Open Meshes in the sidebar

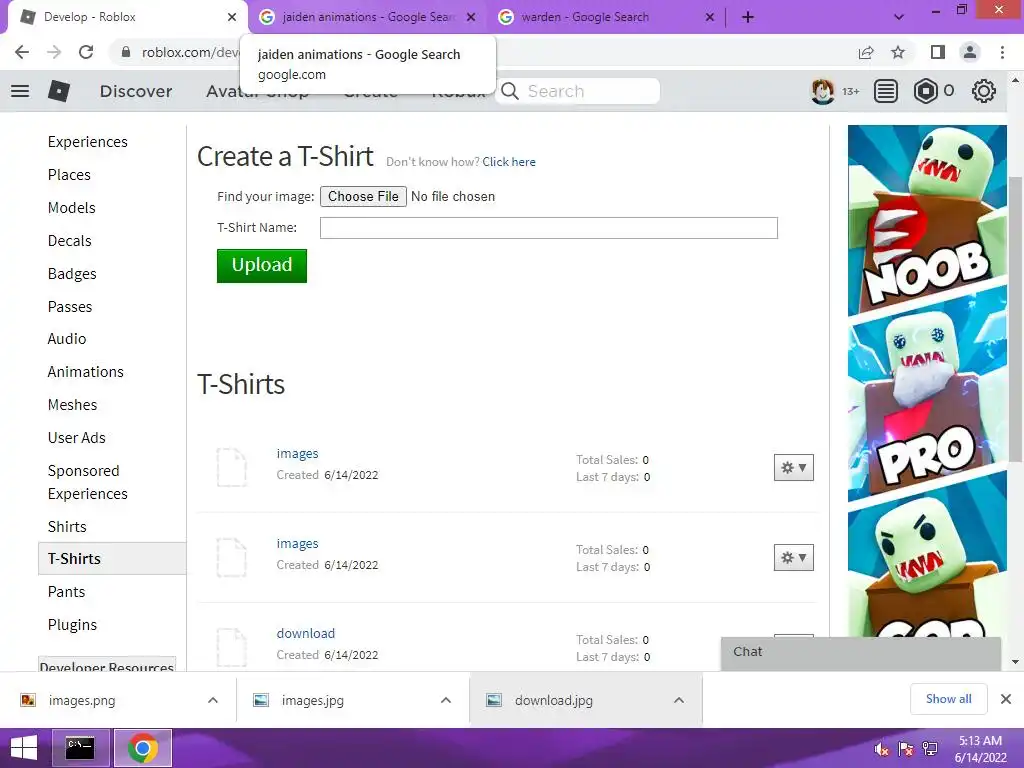(72, 404)
